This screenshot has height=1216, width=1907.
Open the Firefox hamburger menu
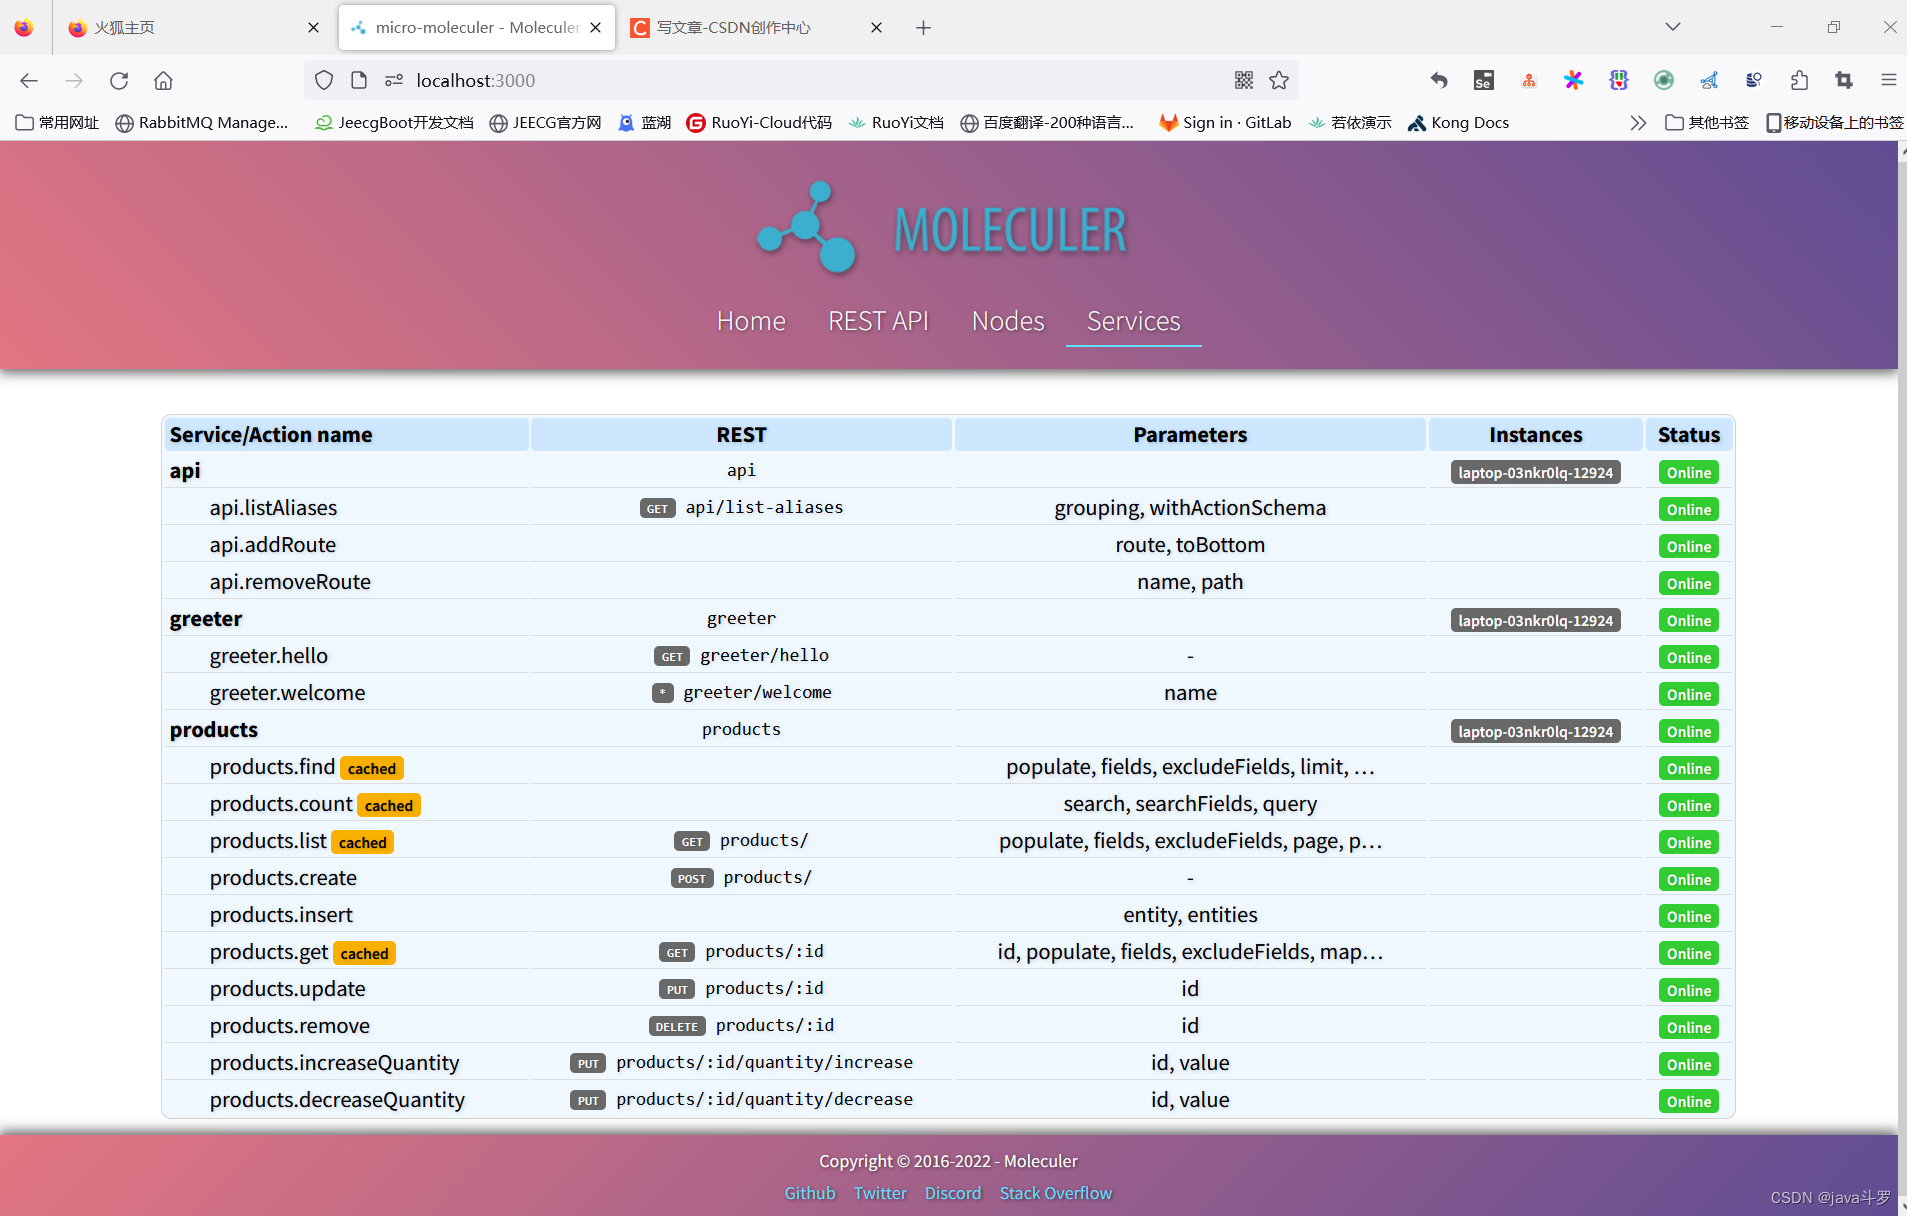[1888, 80]
